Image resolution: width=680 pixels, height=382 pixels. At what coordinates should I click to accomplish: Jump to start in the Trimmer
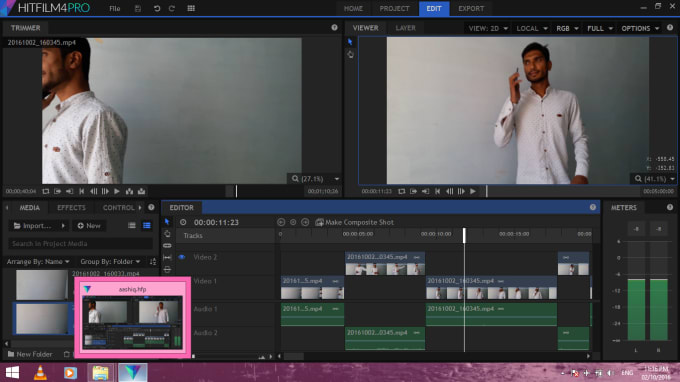click(82, 191)
